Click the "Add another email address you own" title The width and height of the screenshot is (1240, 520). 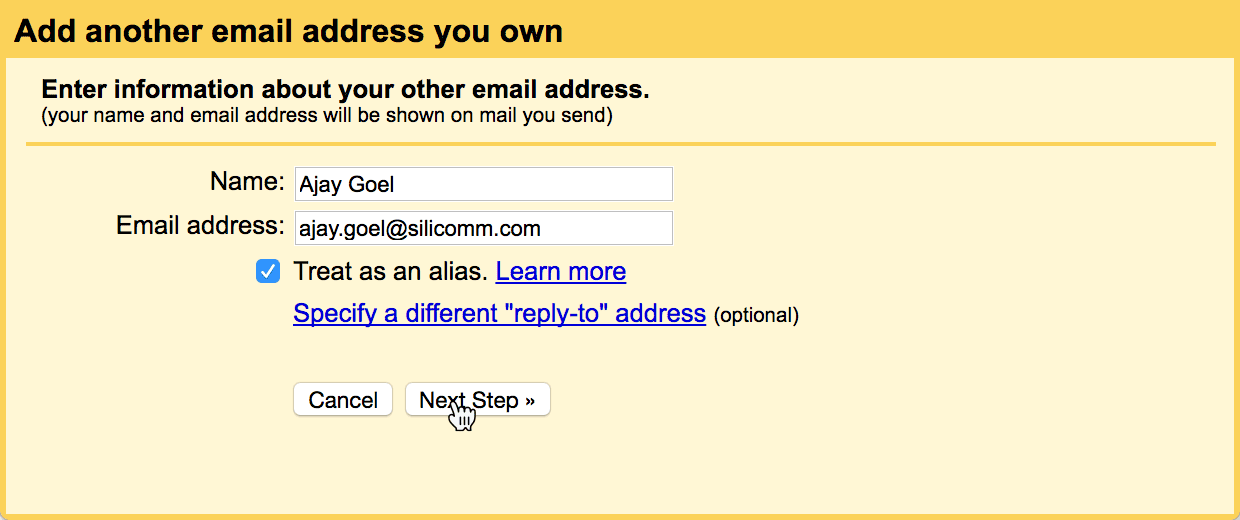pos(288,31)
